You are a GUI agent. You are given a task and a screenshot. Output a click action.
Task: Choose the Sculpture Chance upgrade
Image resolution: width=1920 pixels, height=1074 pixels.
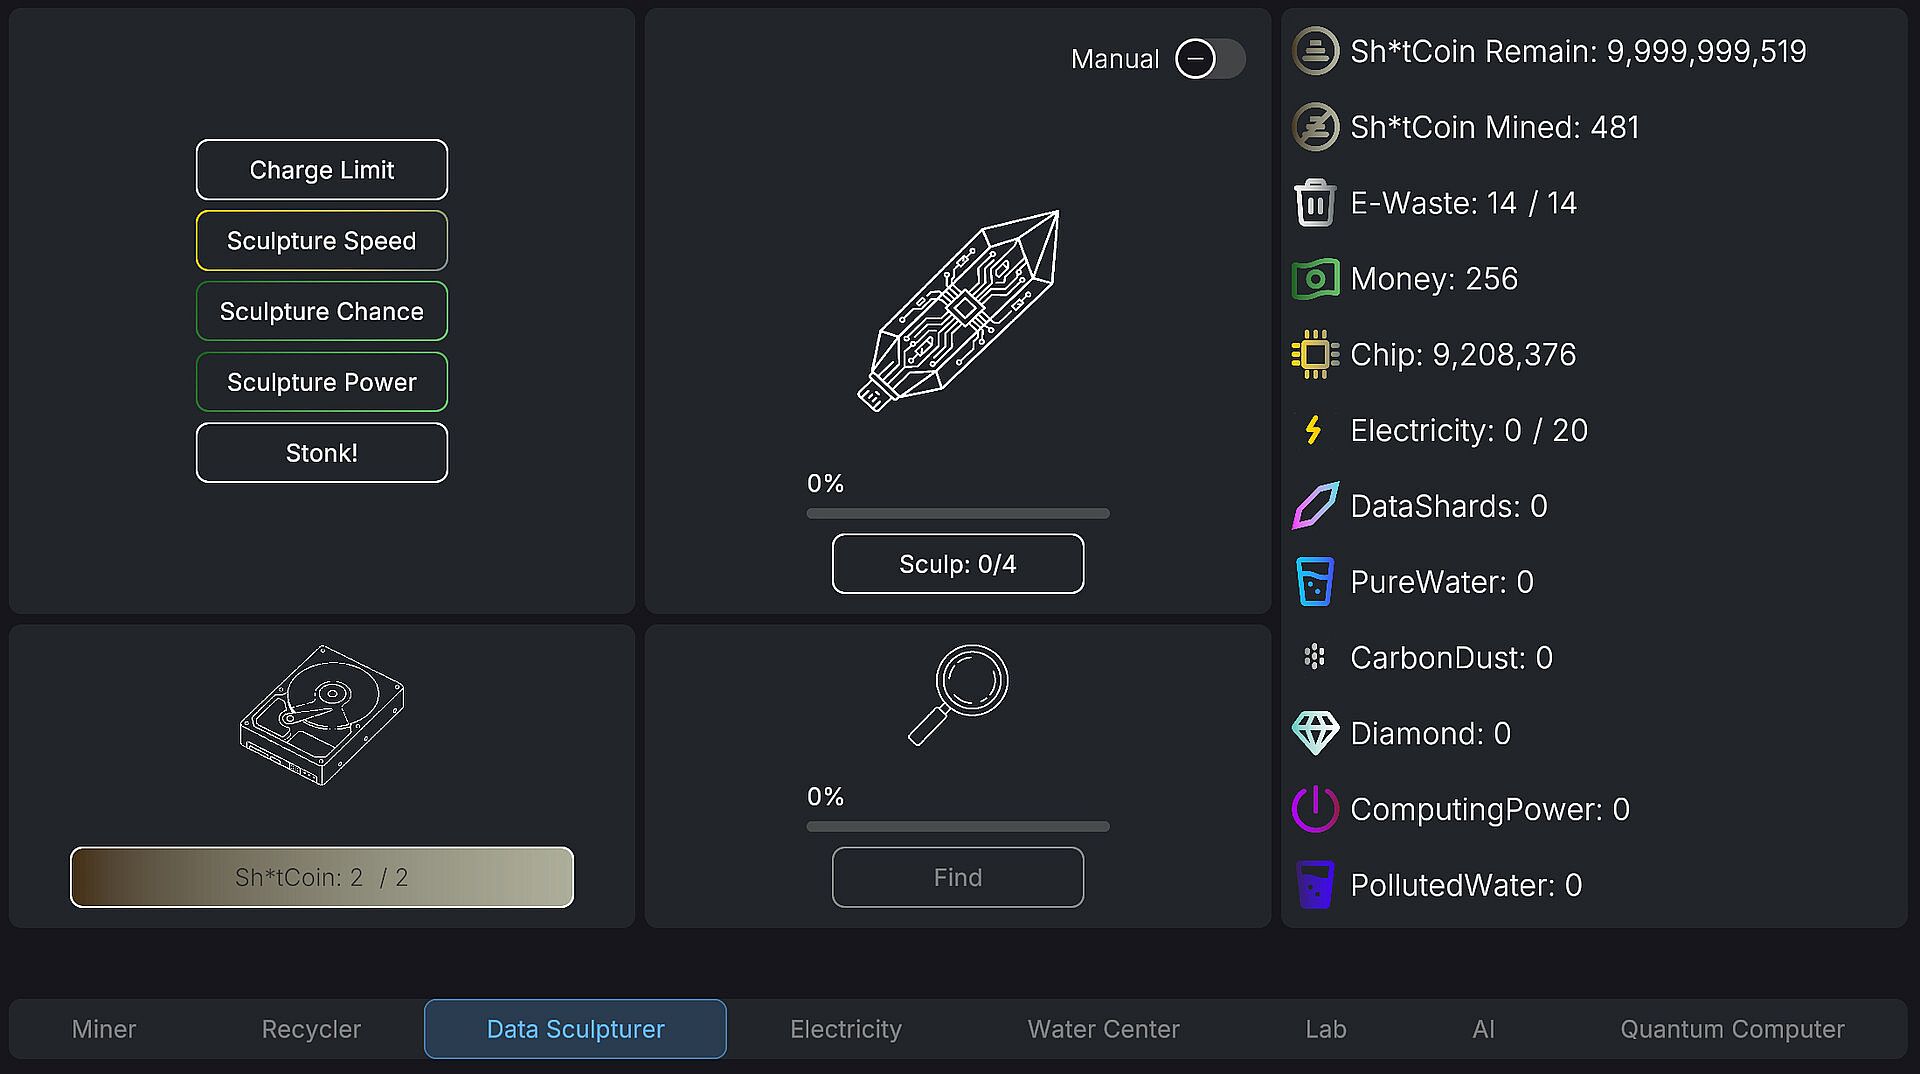(x=322, y=312)
